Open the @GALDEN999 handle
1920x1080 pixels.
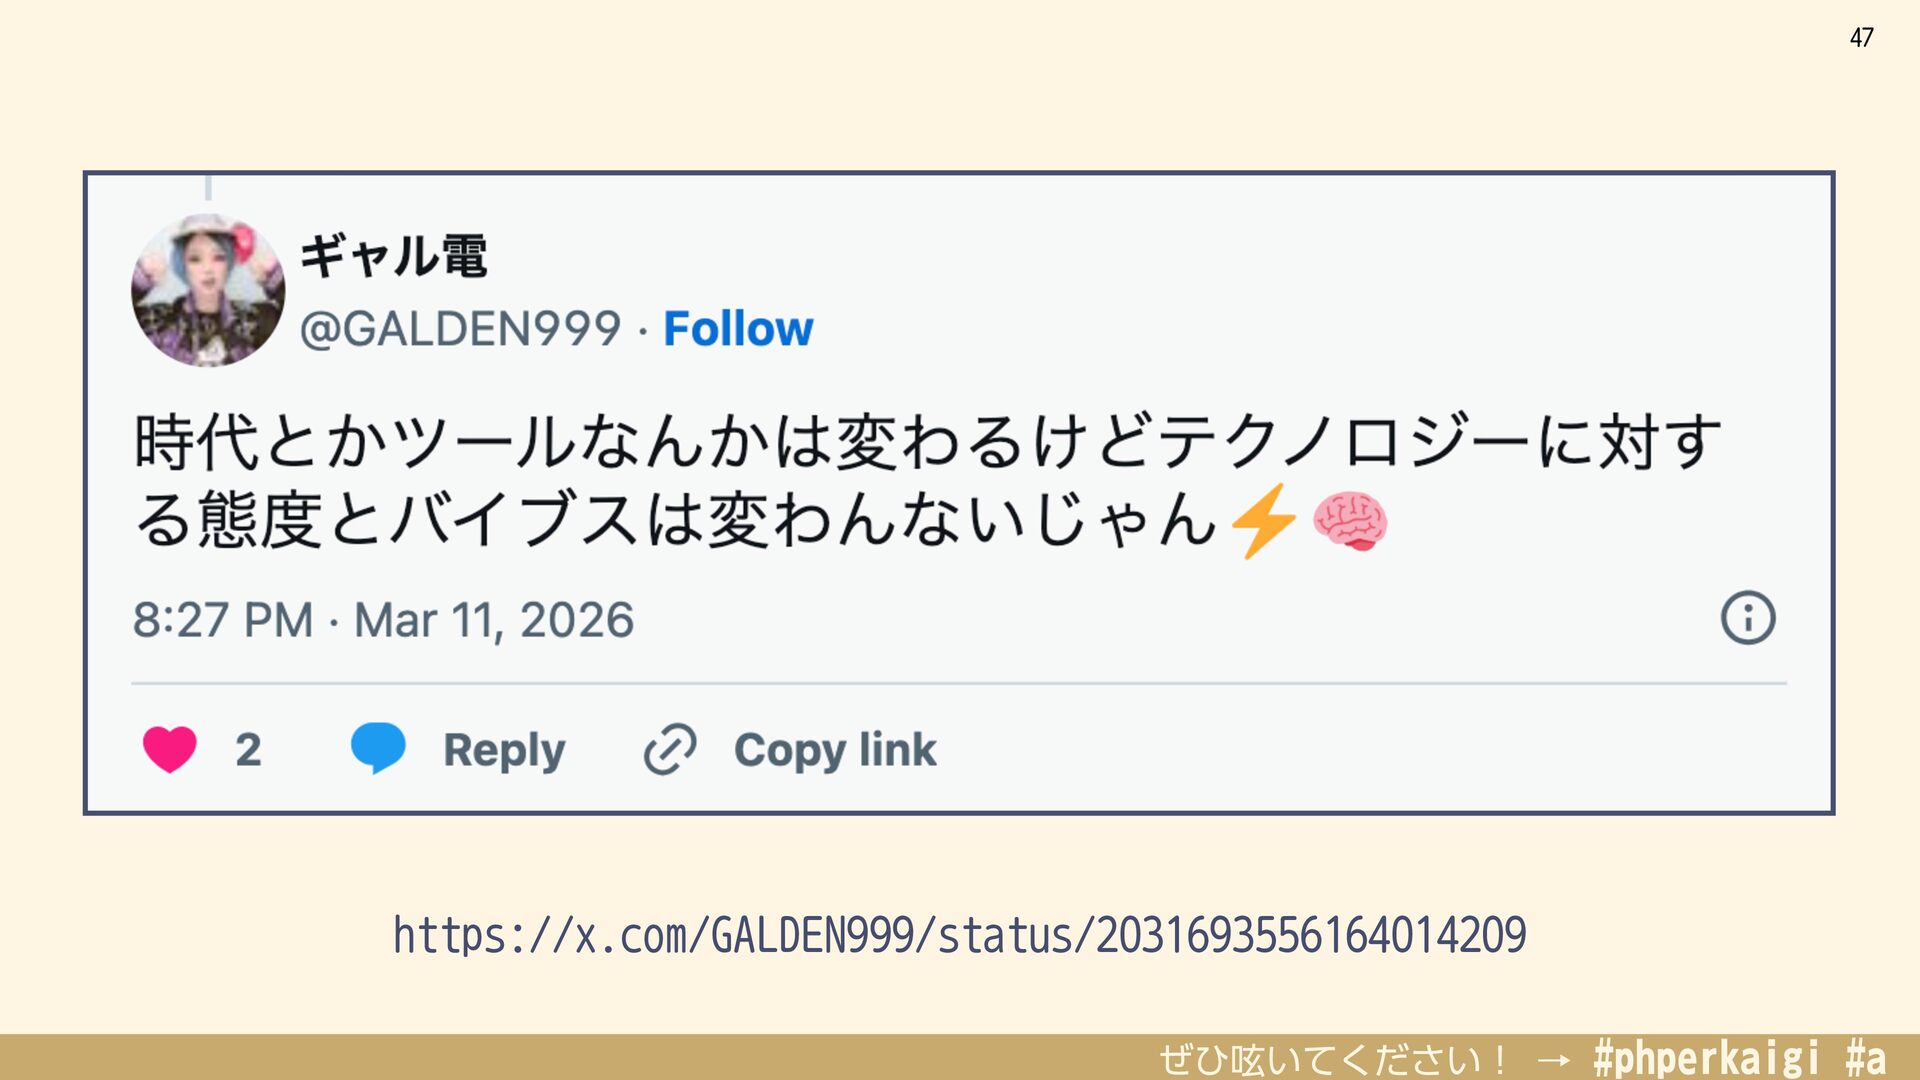click(x=461, y=329)
